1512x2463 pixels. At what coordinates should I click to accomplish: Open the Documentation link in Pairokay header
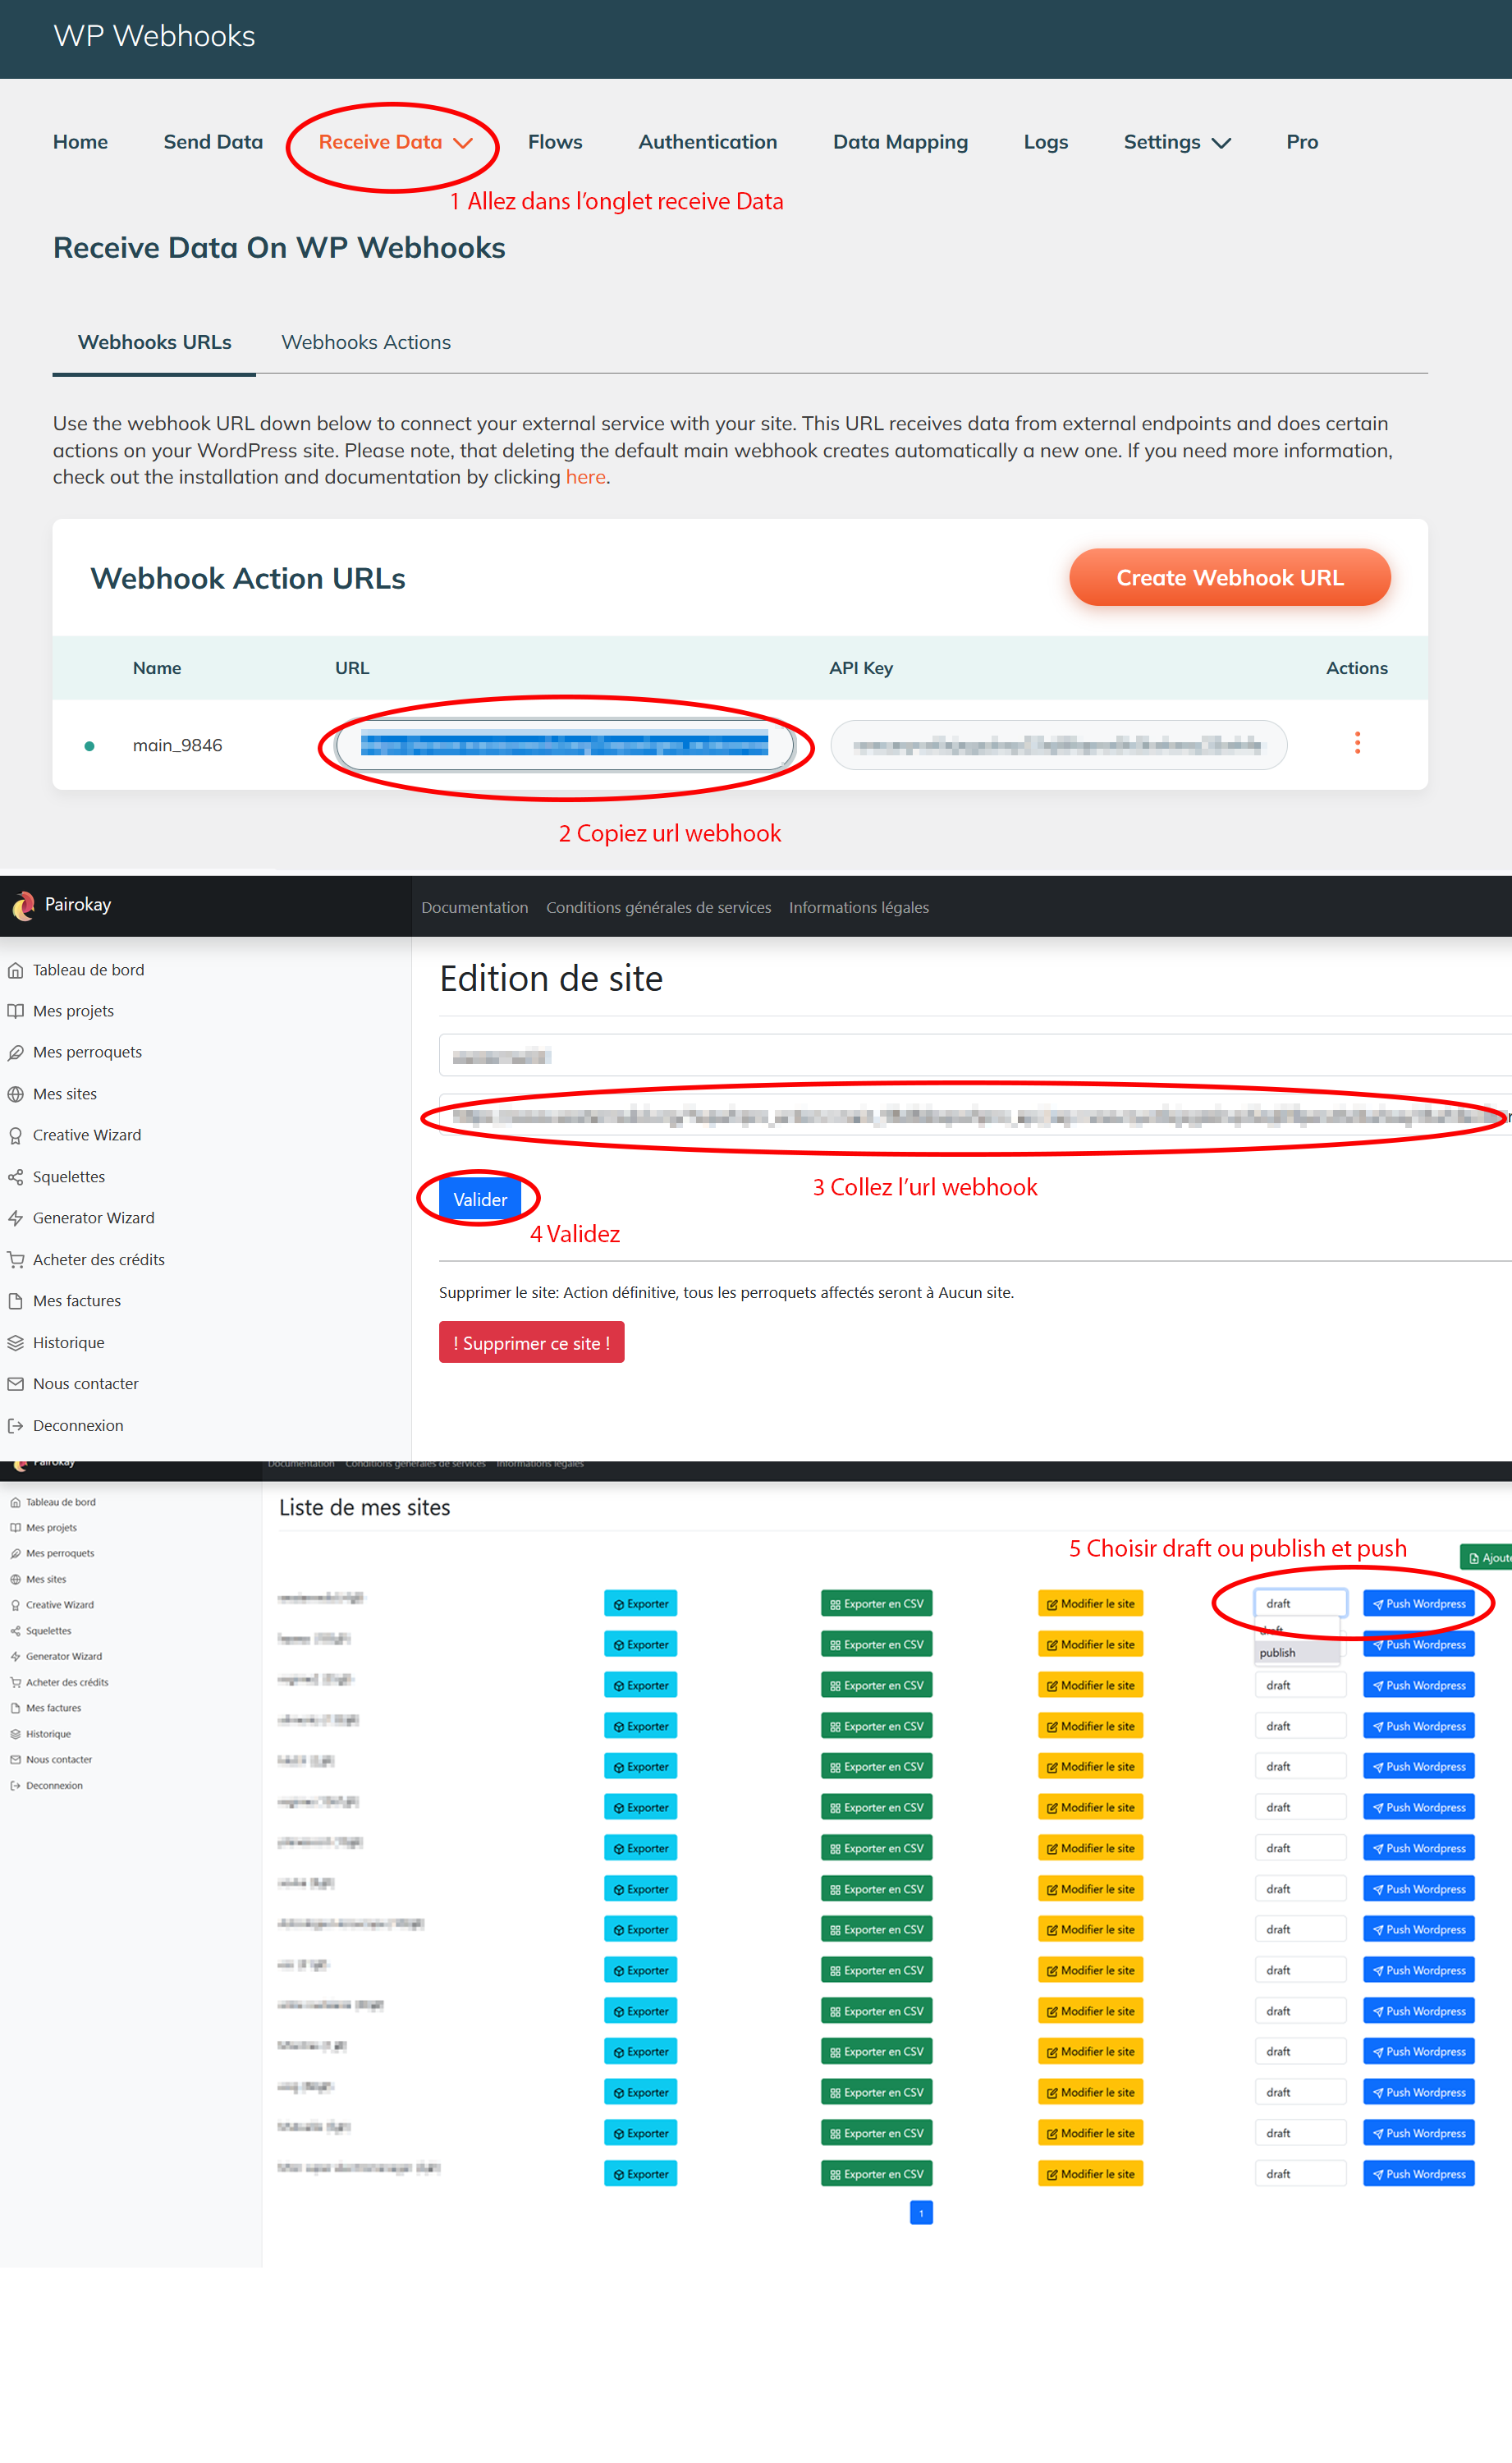[474, 907]
